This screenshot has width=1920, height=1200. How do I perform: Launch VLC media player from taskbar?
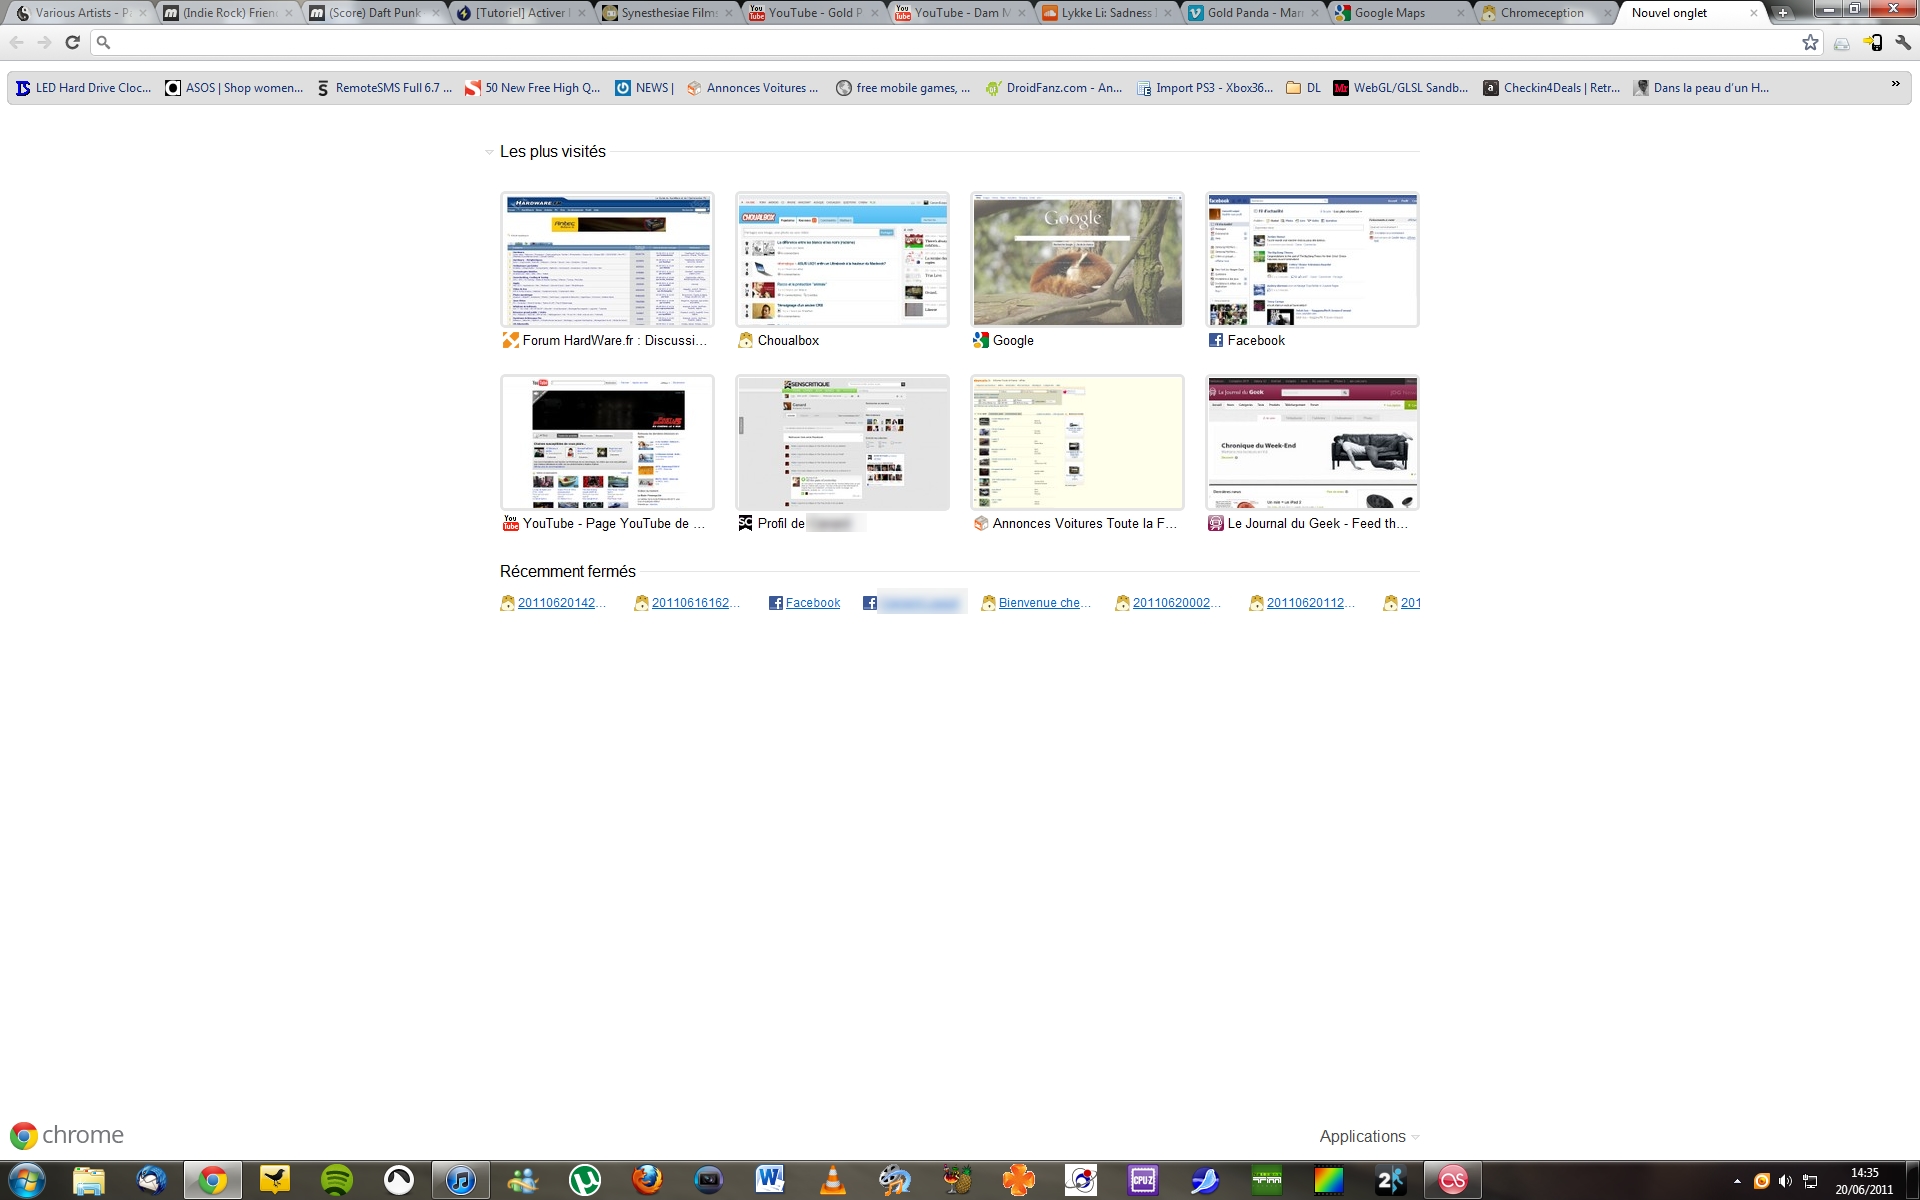[x=832, y=1180]
